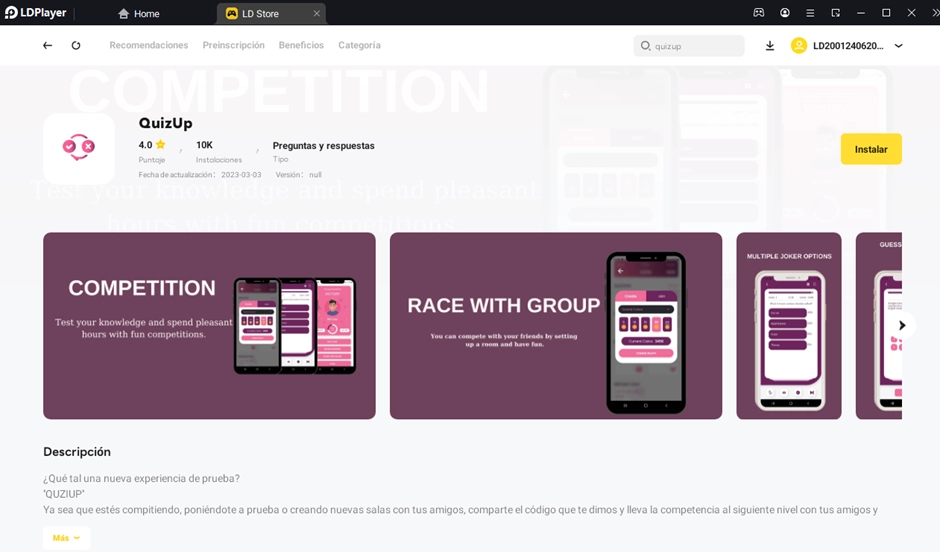Open the Preinscripción section
Image resolution: width=940 pixels, height=552 pixels.
(x=233, y=45)
